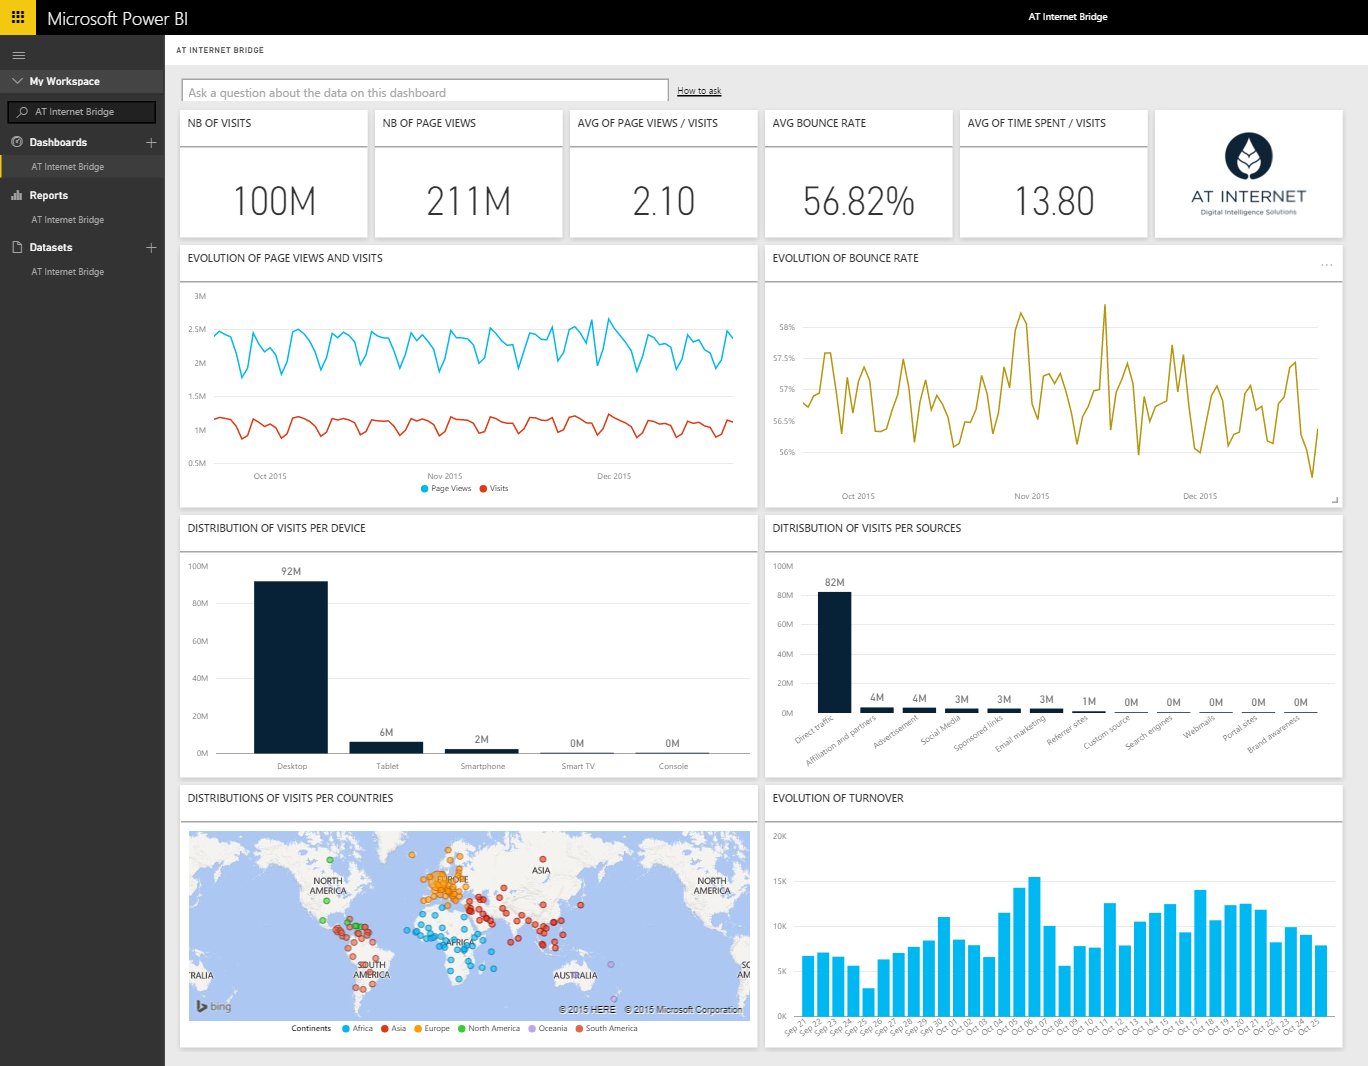This screenshot has width=1368, height=1066.
Task: Click the Smartphone bar labeled 2M
Action: pos(482,751)
